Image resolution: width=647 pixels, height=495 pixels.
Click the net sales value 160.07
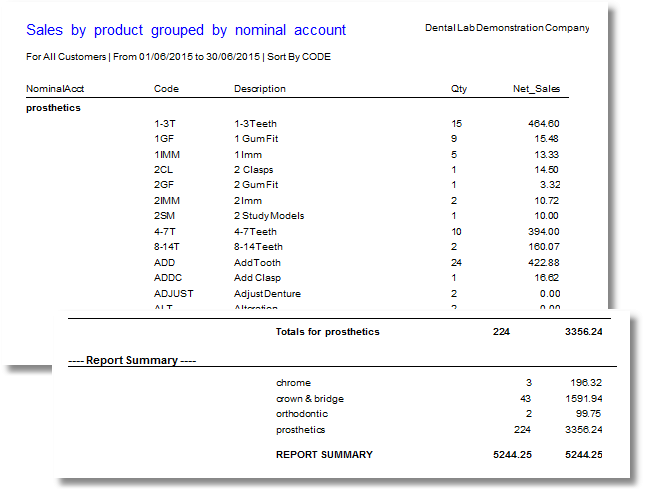544,246
